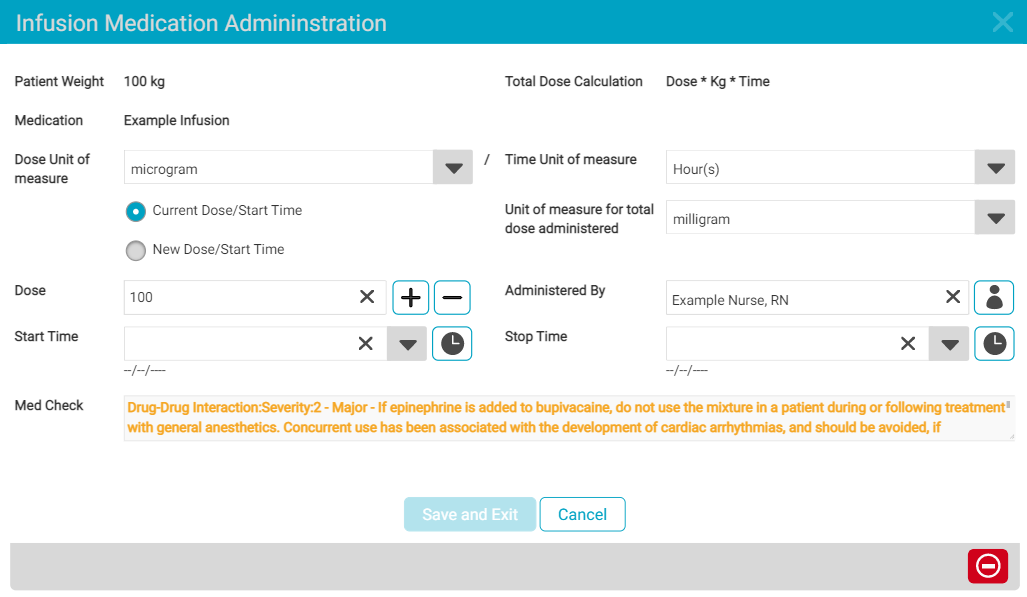Open total dose administered unit dropdown
This screenshot has height=597, width=1027.
point(994,218)
